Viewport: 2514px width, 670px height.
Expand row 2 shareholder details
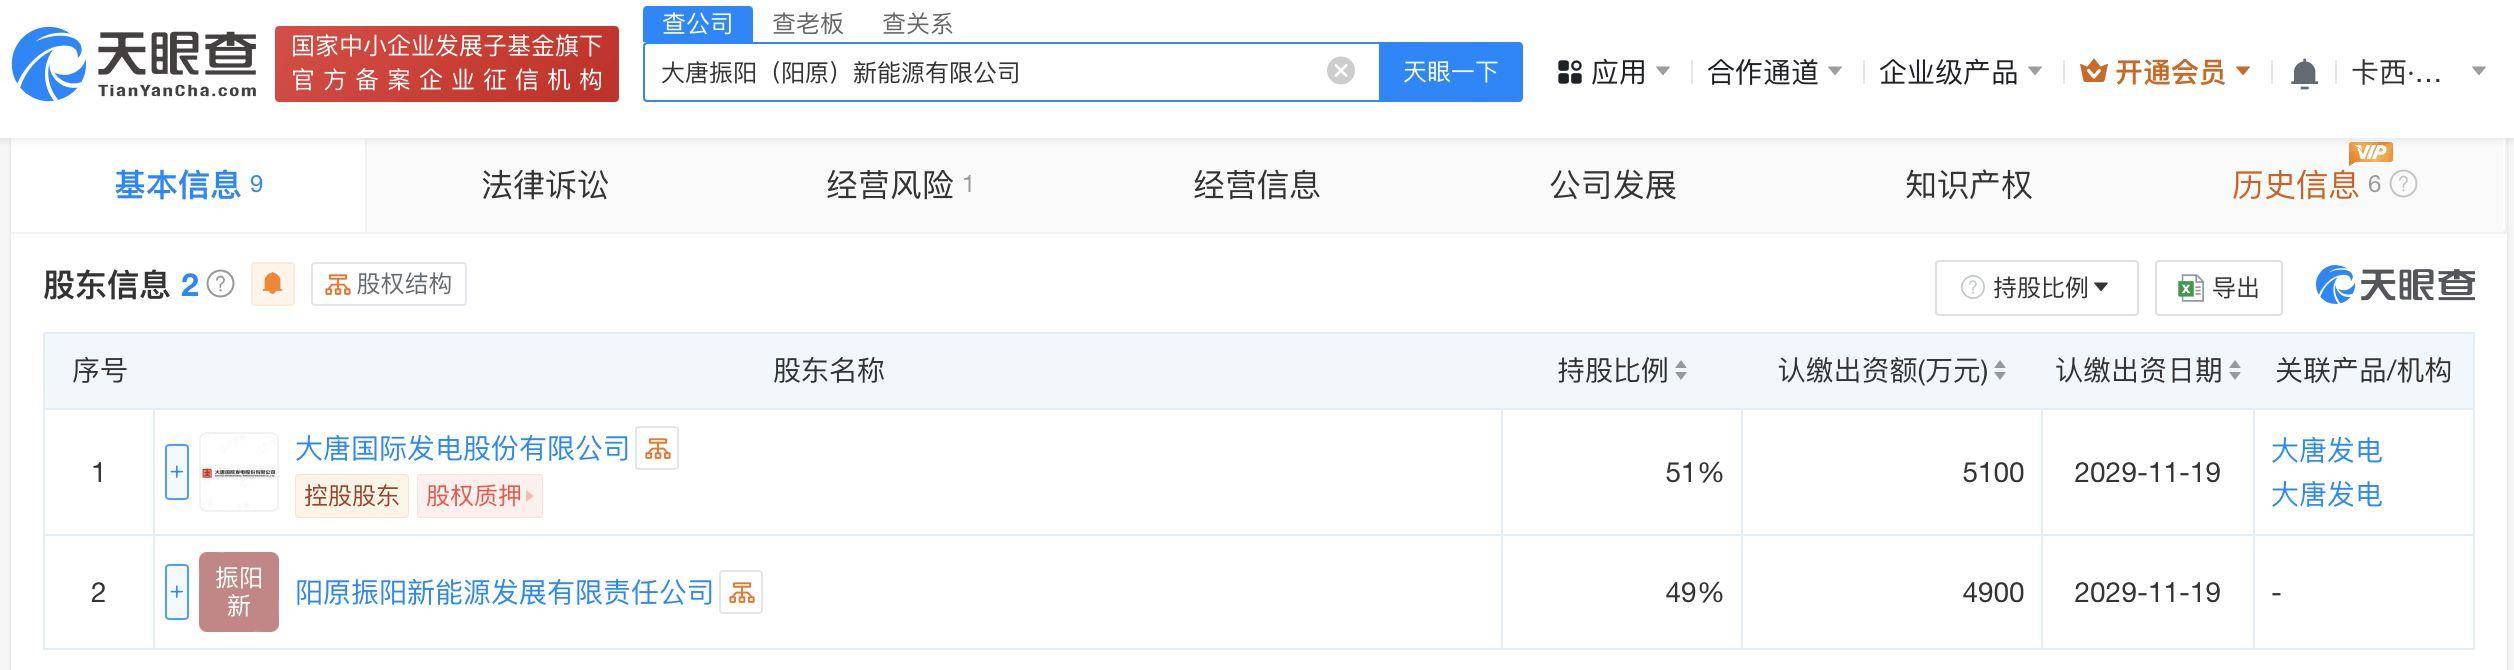click(x=176, y=592)
